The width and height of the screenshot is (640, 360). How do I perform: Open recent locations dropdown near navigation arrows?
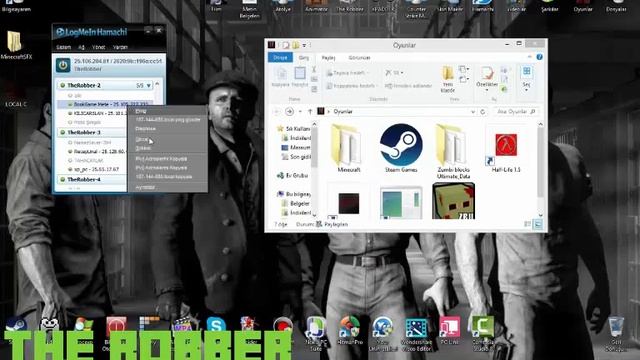pos(300,111)
